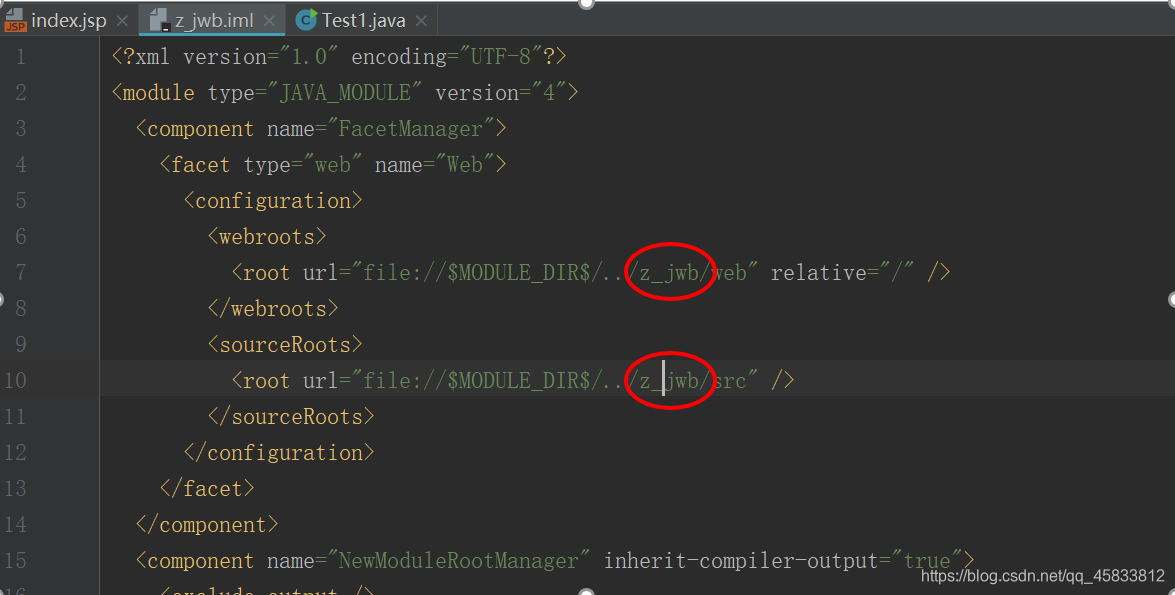The height and width of the screenshot is (595, 1175).
Task: Click line number 10 in the gutter
Action: [15, 380]
